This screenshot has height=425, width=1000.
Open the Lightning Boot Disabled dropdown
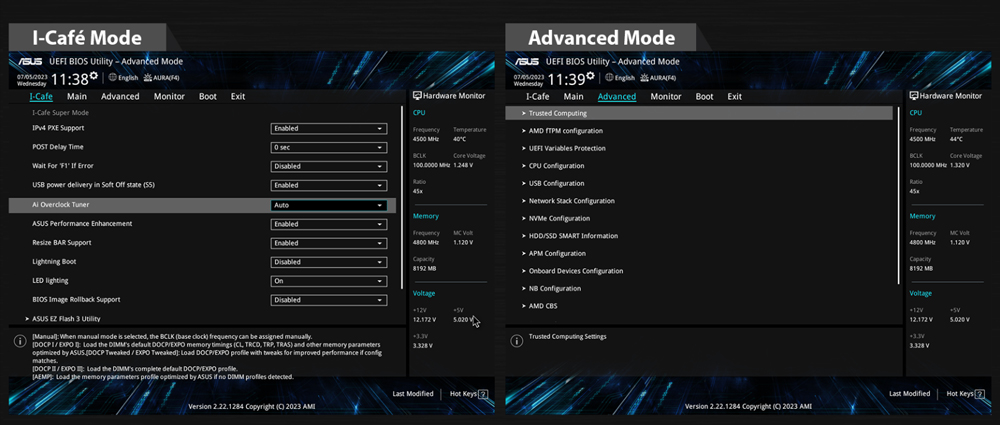[x=328, y=262]
